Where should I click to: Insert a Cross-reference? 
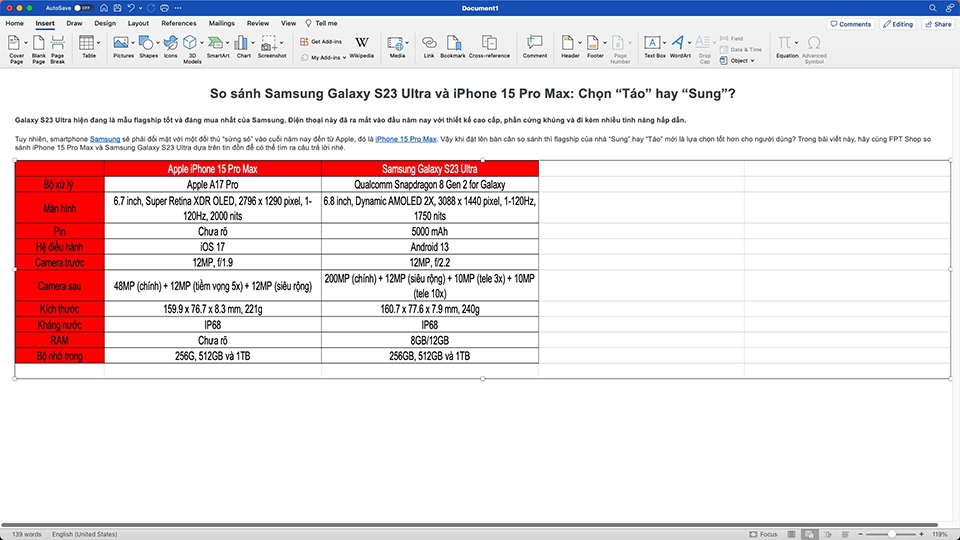tap(489, 47)
